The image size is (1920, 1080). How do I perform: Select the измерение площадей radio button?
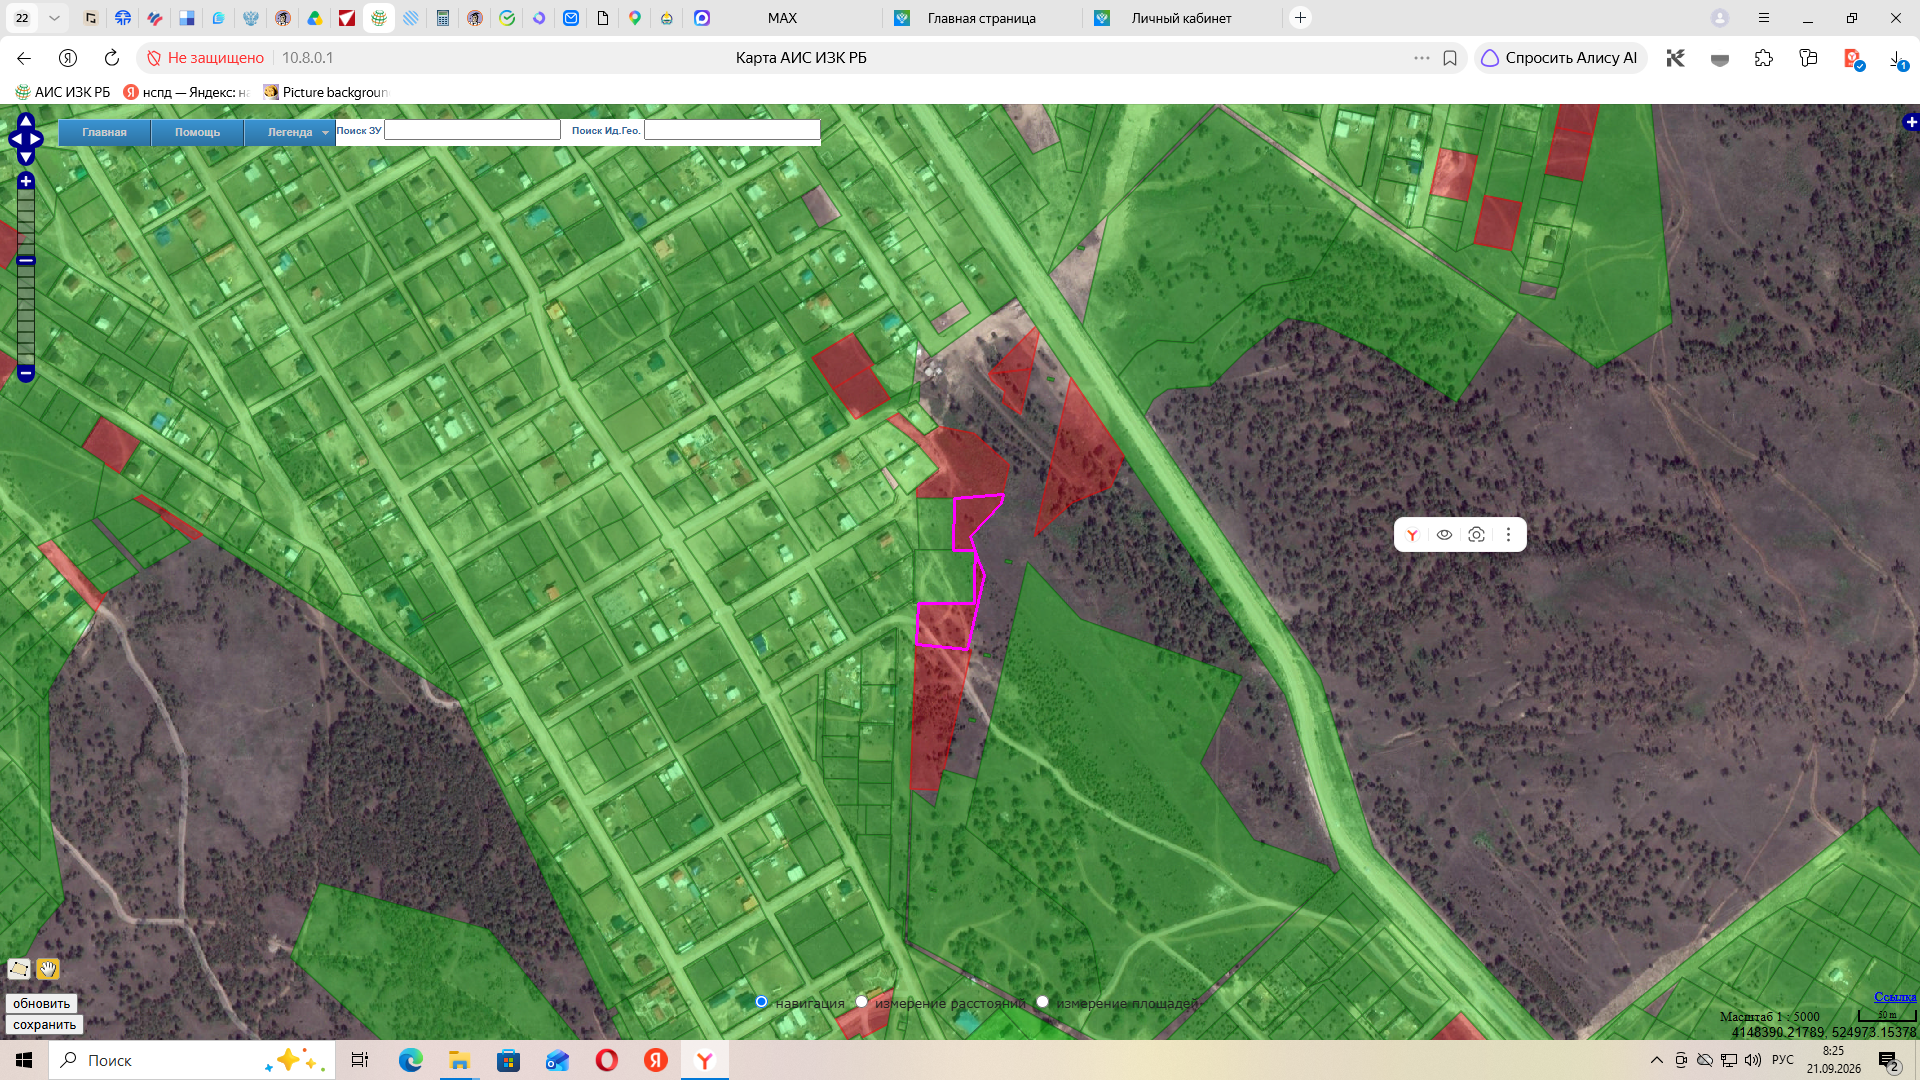click(x=1042, y=1002)
